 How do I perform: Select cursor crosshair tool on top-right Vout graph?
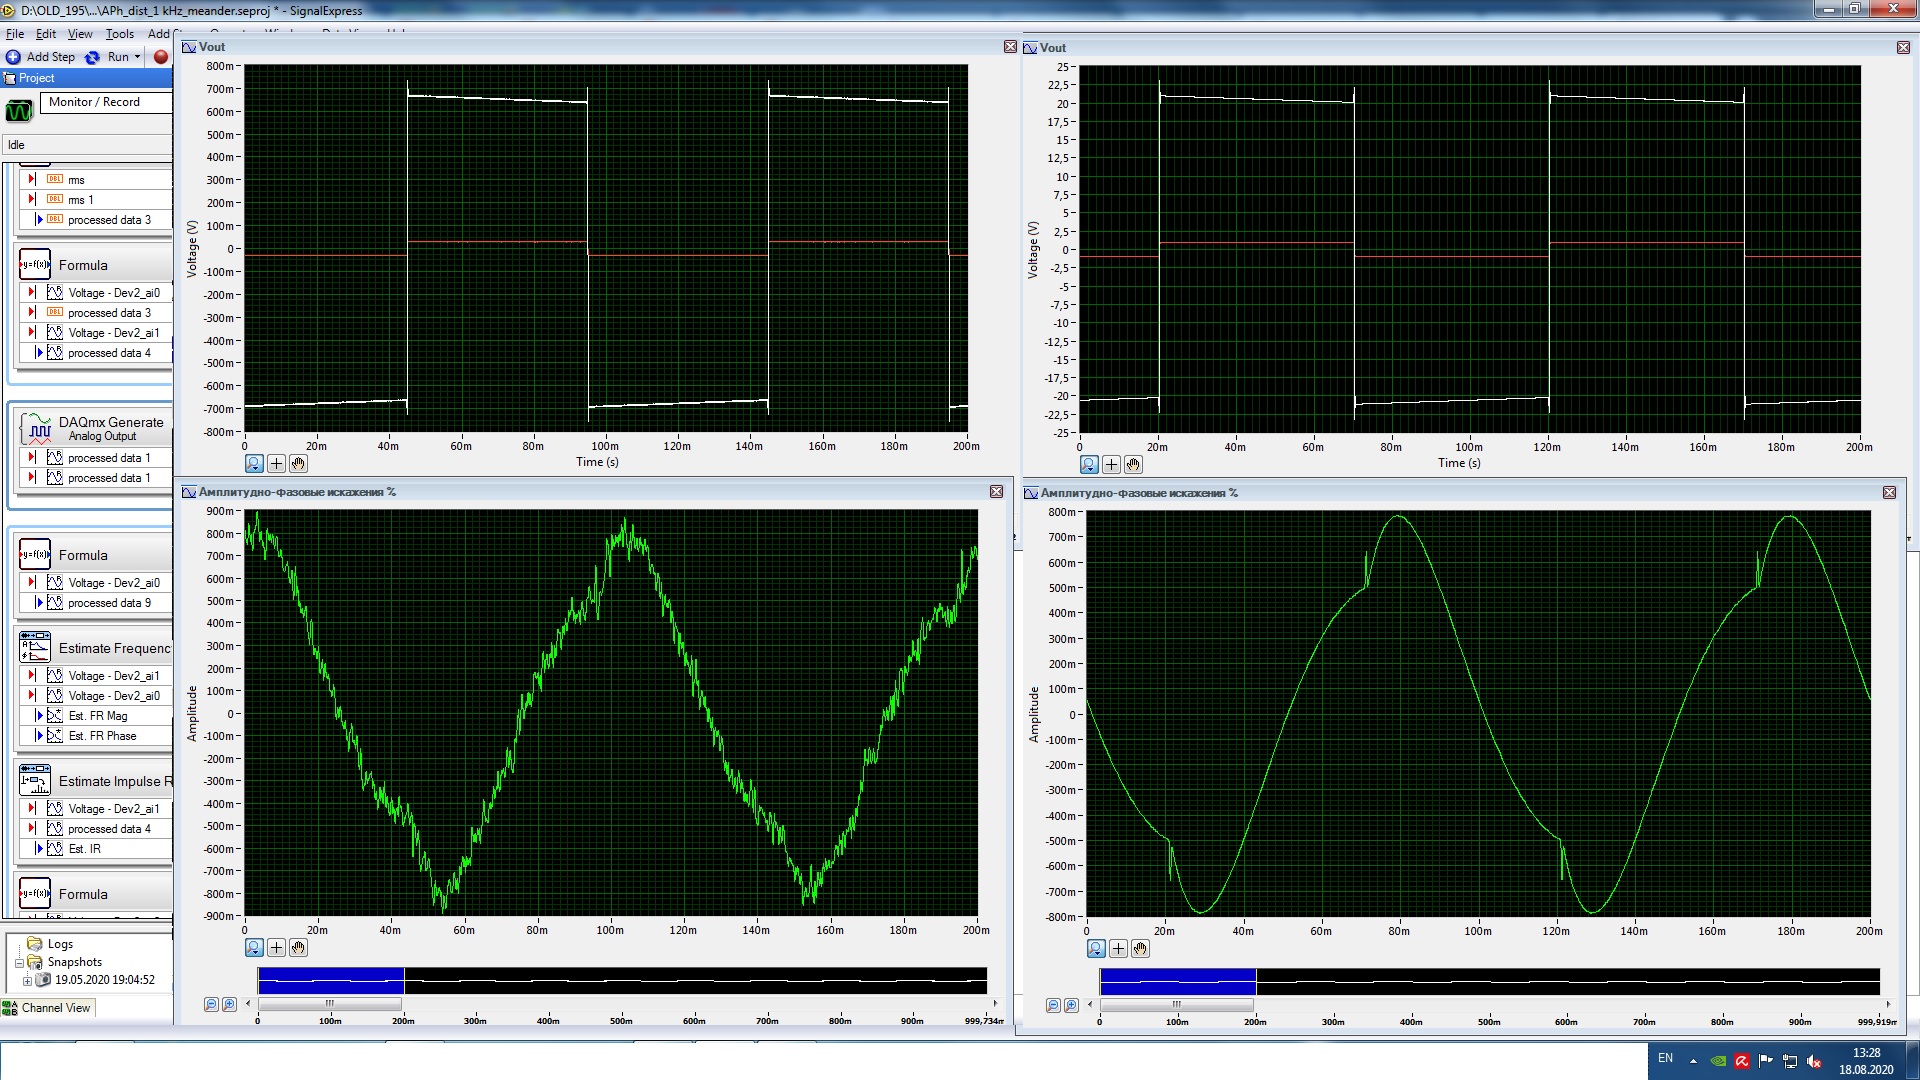point(1111,464)
